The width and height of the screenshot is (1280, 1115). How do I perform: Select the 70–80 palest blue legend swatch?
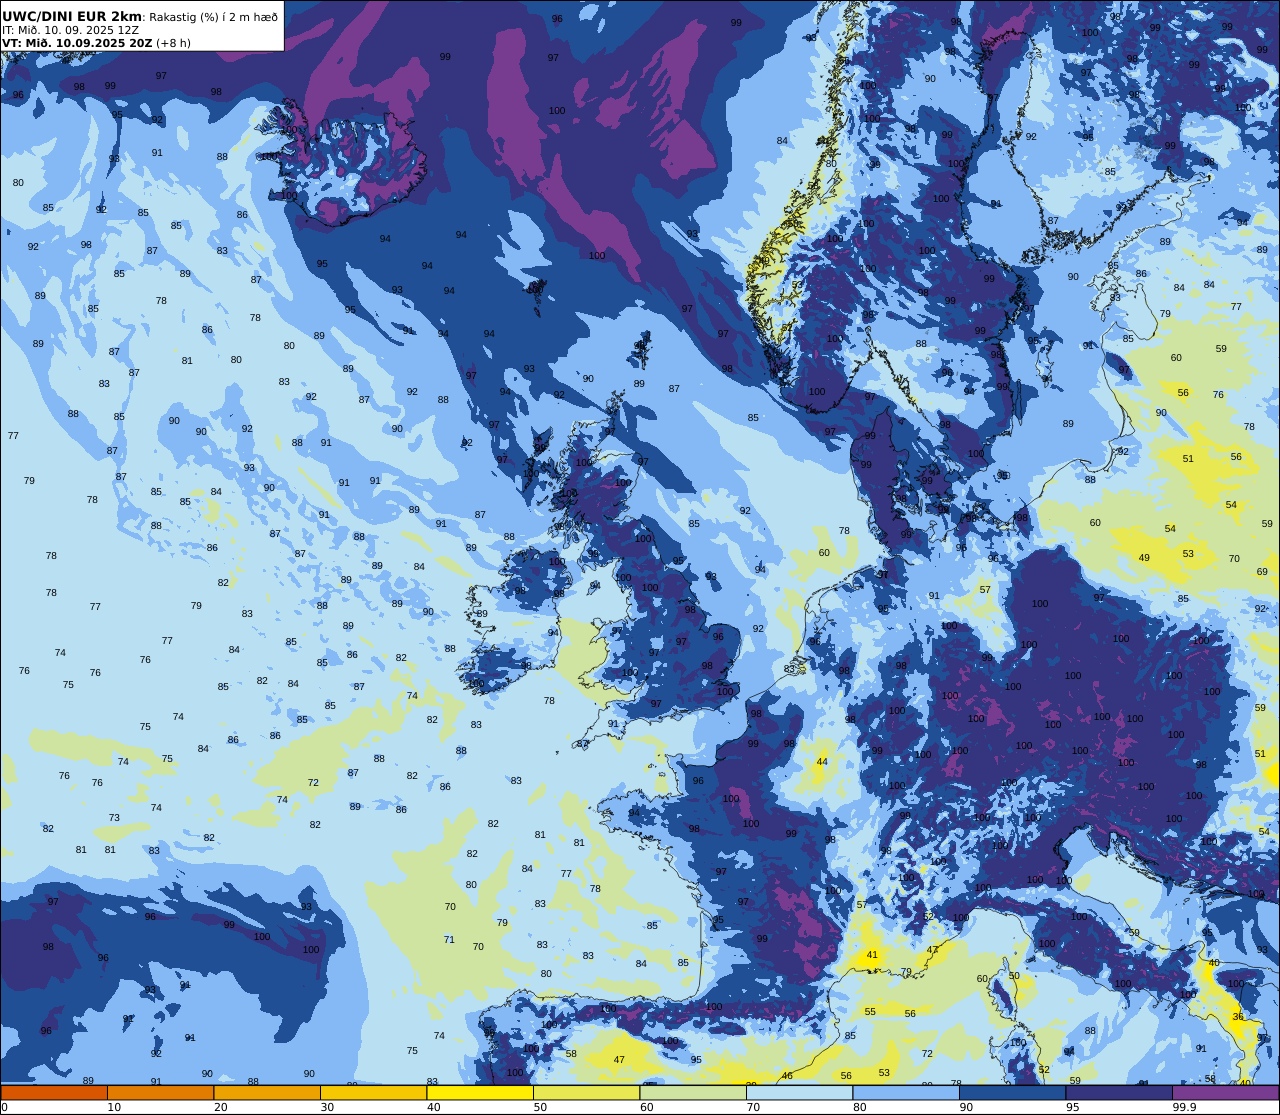tap(799, 1092)
